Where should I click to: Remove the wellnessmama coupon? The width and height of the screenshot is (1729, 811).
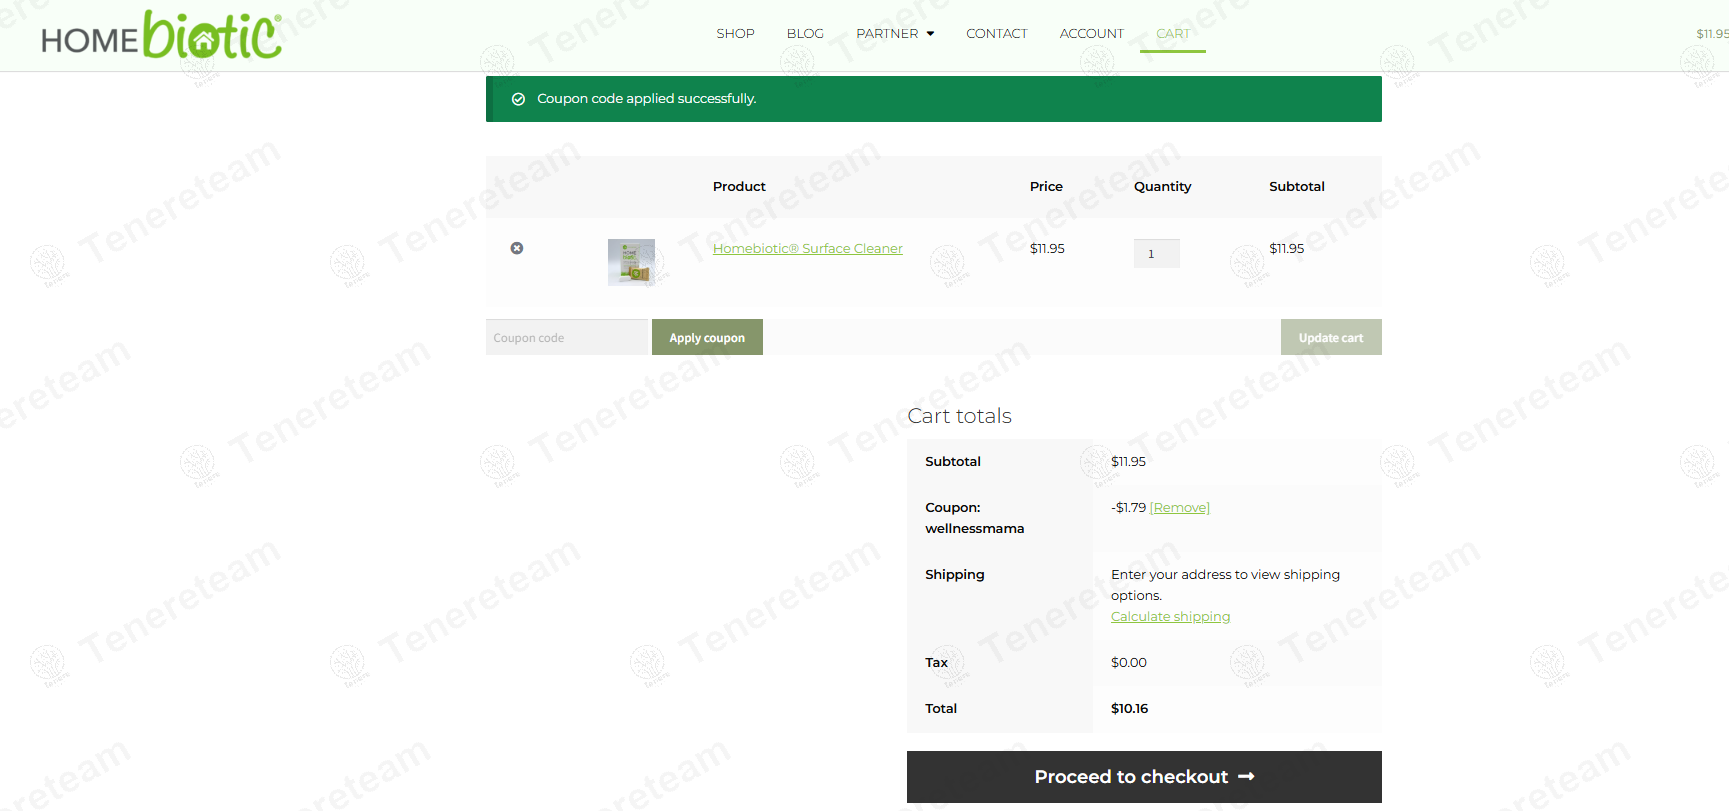[x=1180, y=507]
